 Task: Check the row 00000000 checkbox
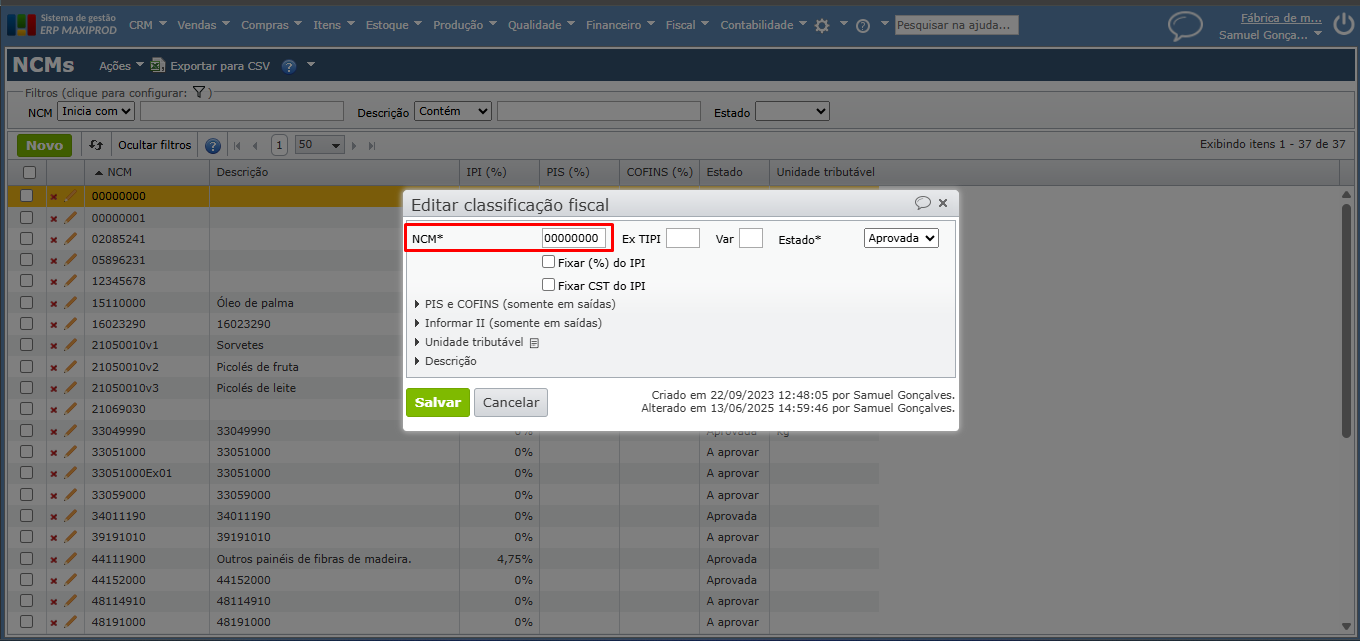(27, 196)
